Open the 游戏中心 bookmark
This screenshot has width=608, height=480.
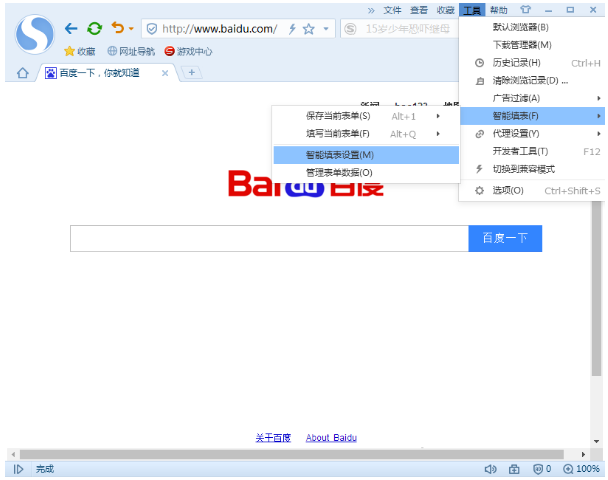tap(188, 51)
